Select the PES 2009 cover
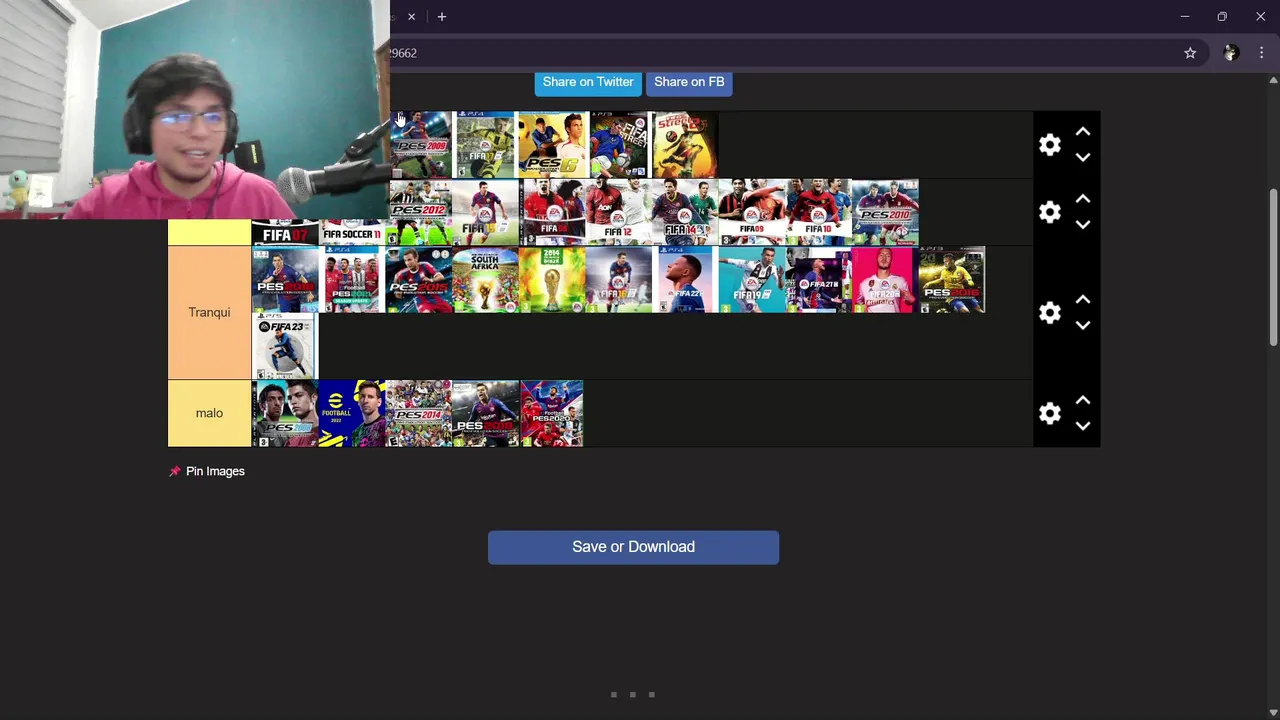This screenshot has height=720, width=1280. click(x=420, y=145)
